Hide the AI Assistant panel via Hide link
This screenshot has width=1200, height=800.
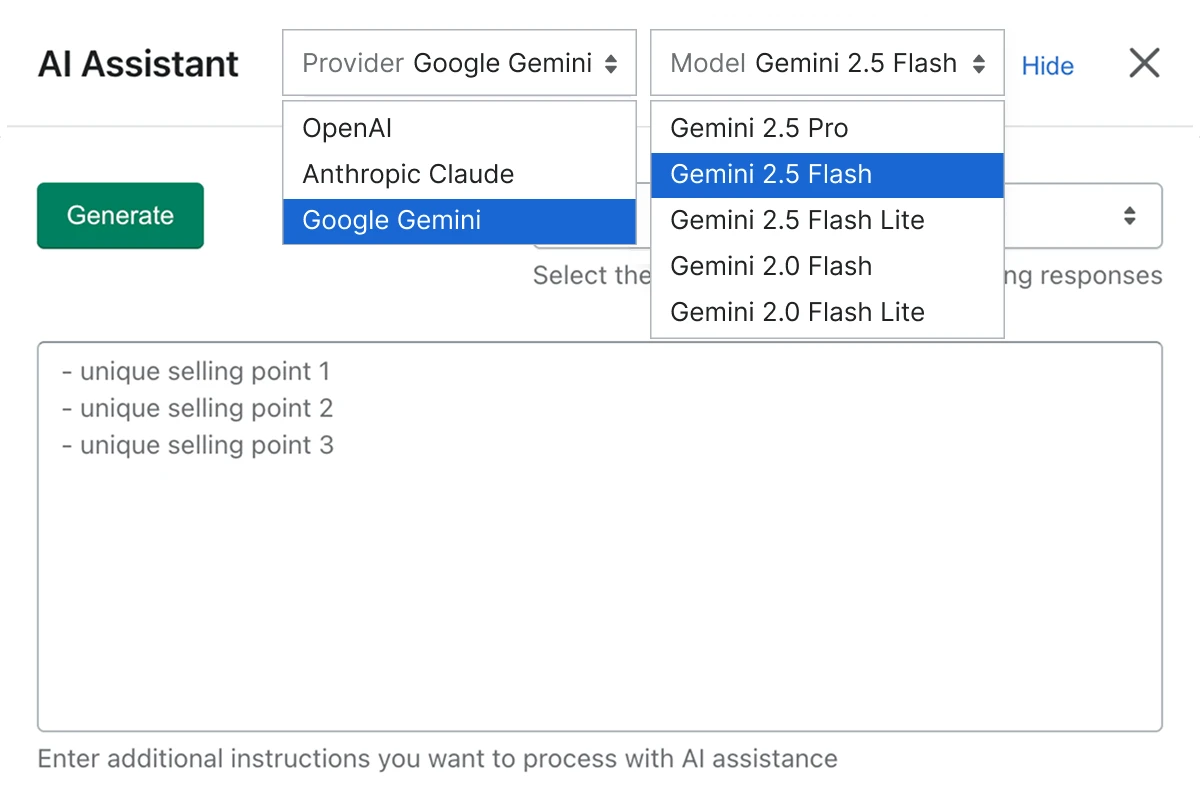tap(1047, 66)
